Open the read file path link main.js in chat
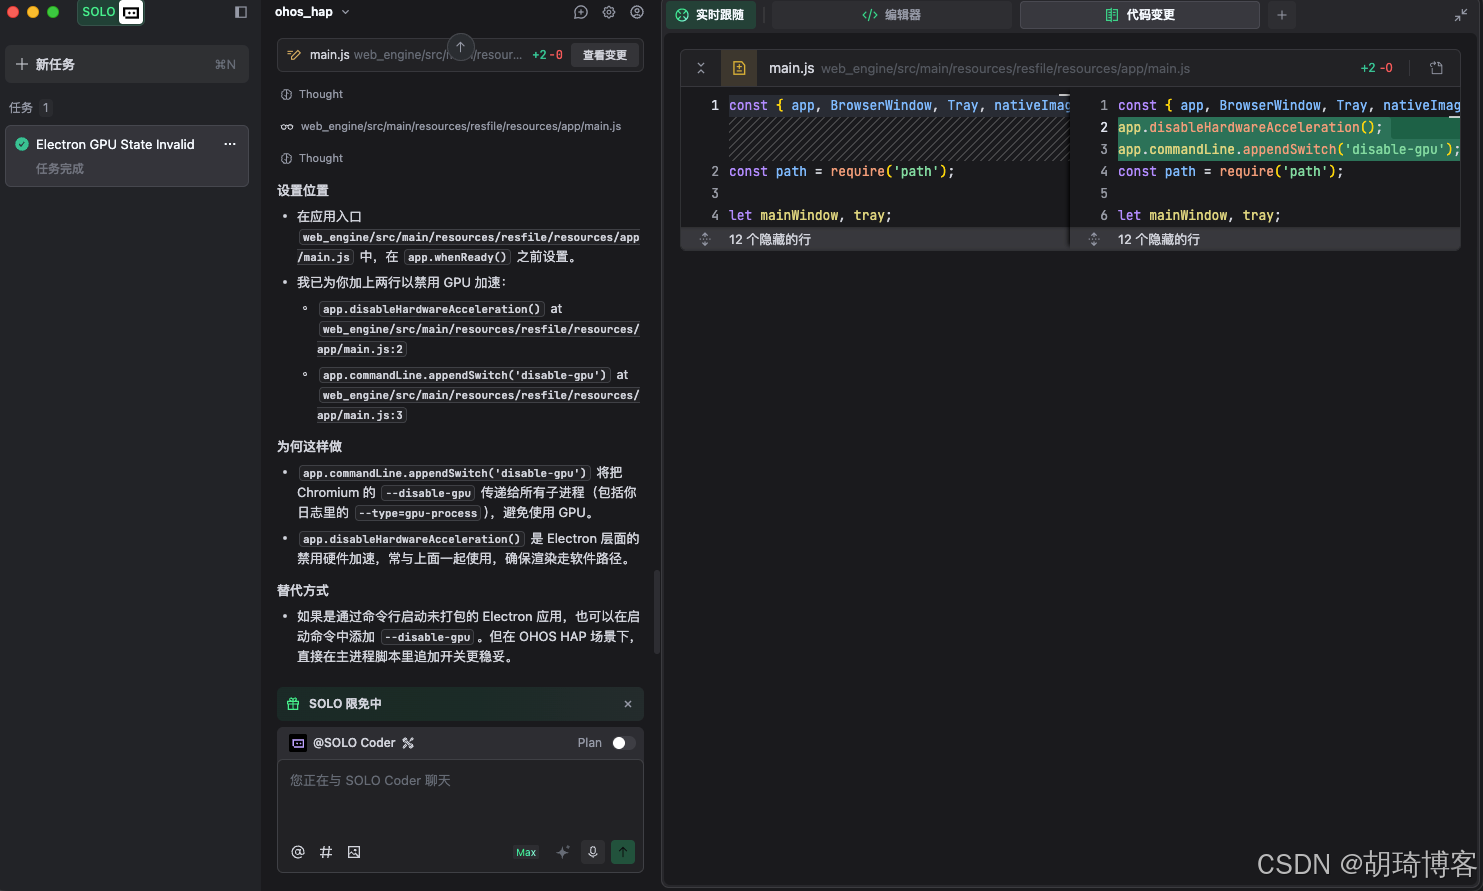Image resolution: width=1483 pixels, height=891 pixels. [x=461, y=126]
